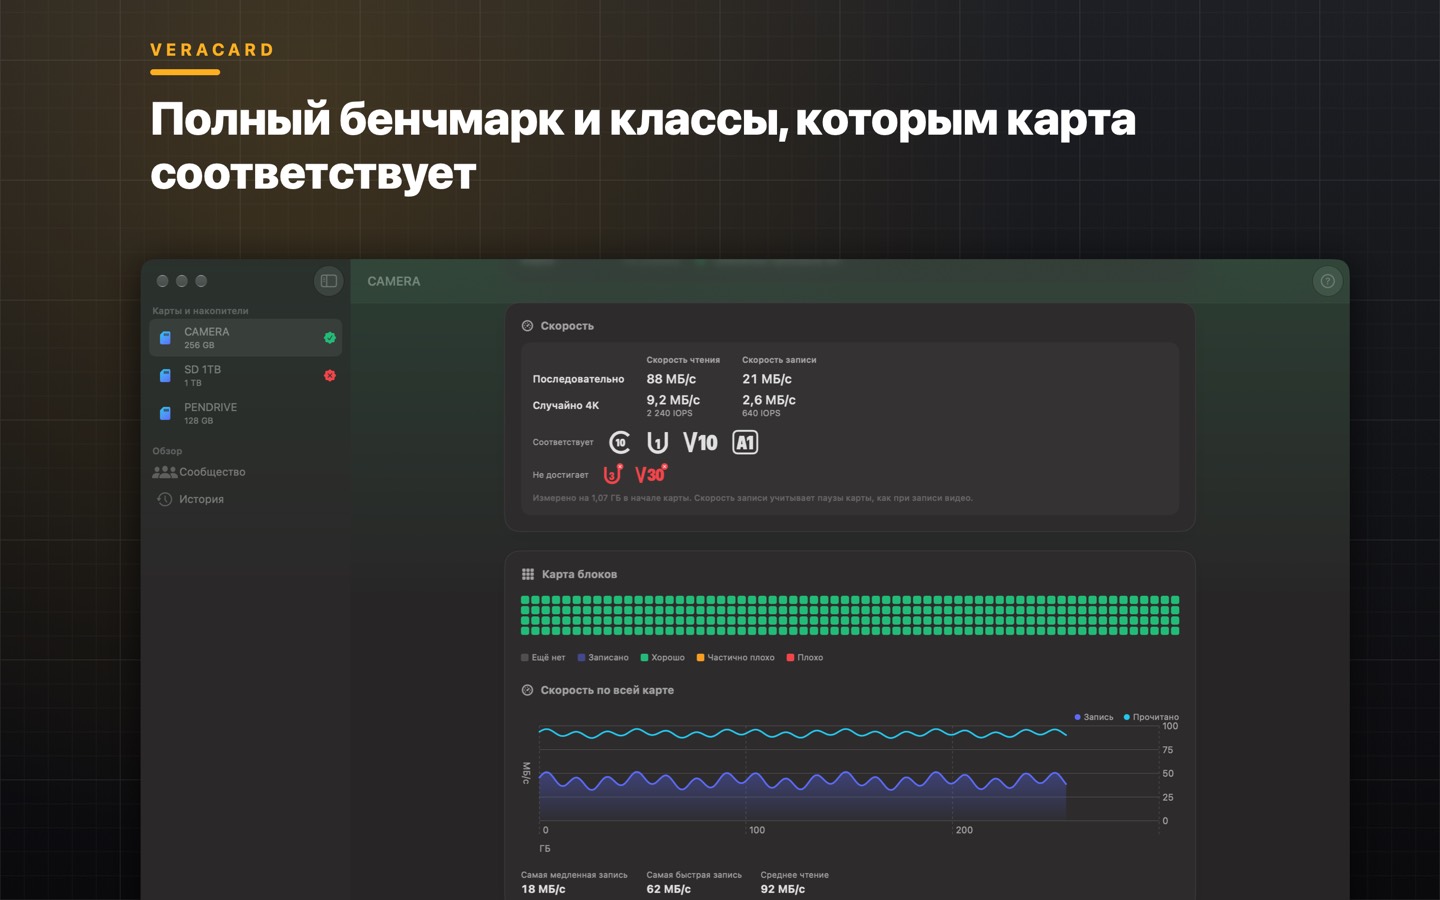Toggle the sidebar panel button
The image size is (1440, 900).
tap(328, 281)
